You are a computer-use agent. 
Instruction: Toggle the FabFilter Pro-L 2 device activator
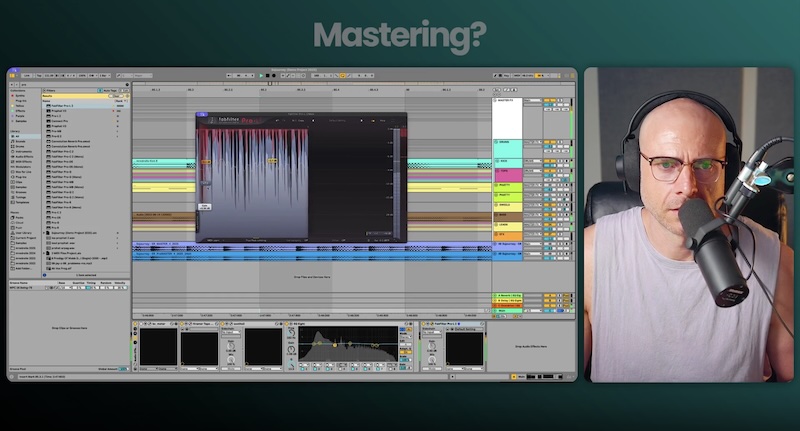(x=425, y=324)
